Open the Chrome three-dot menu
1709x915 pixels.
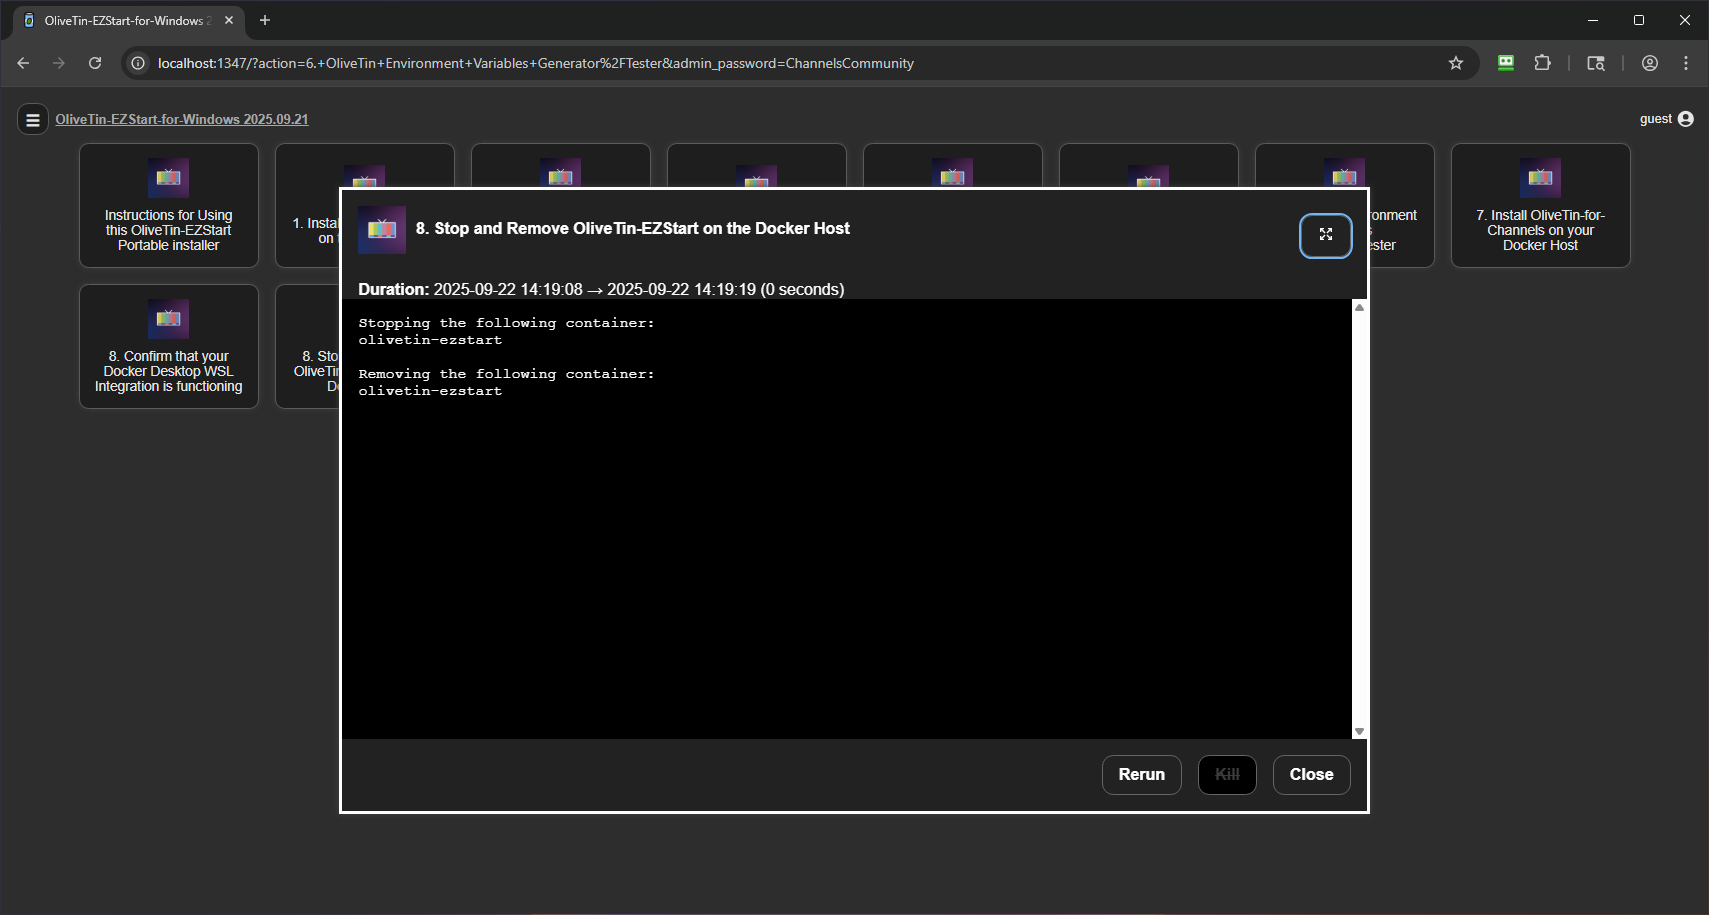tap(1685, 63)
